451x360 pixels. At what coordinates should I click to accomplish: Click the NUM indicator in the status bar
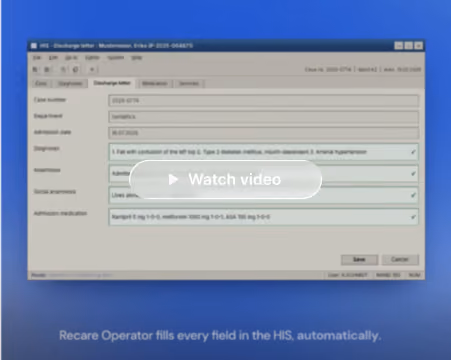[414, 275]
